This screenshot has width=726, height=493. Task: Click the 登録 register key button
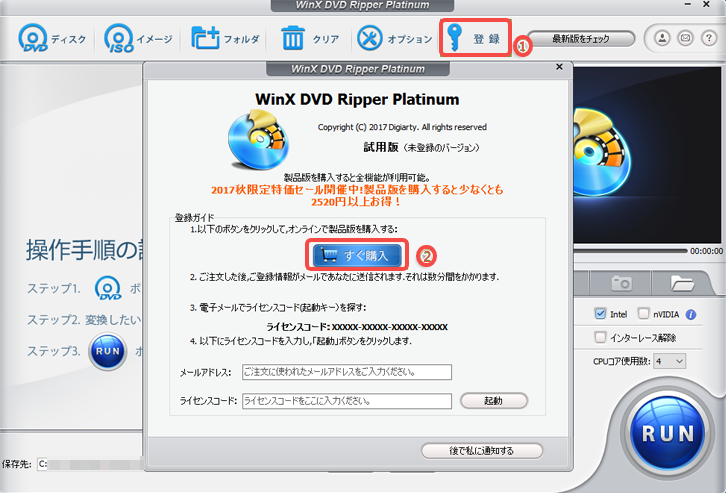475,38
